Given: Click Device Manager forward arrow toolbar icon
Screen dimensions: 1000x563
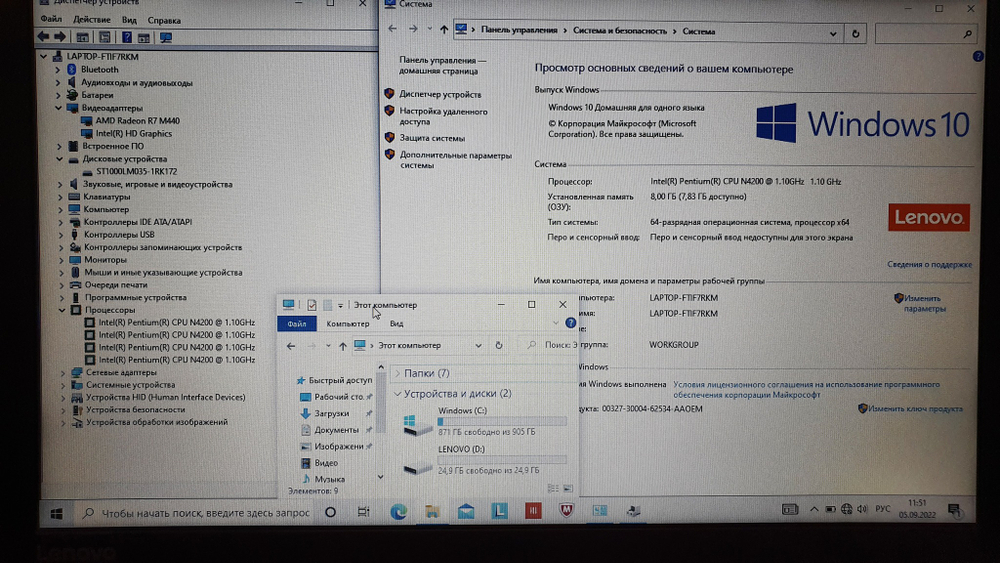Looking at the screenshot, I should [x=60, y=37].
